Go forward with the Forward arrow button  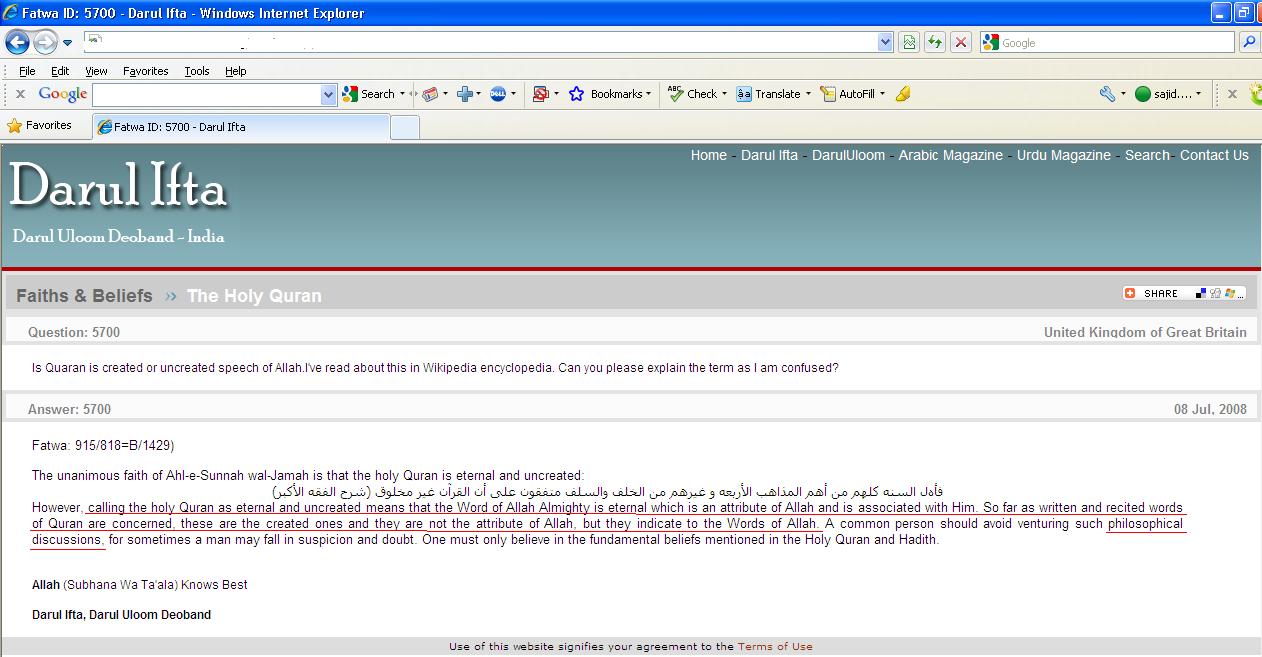(45, 42)
